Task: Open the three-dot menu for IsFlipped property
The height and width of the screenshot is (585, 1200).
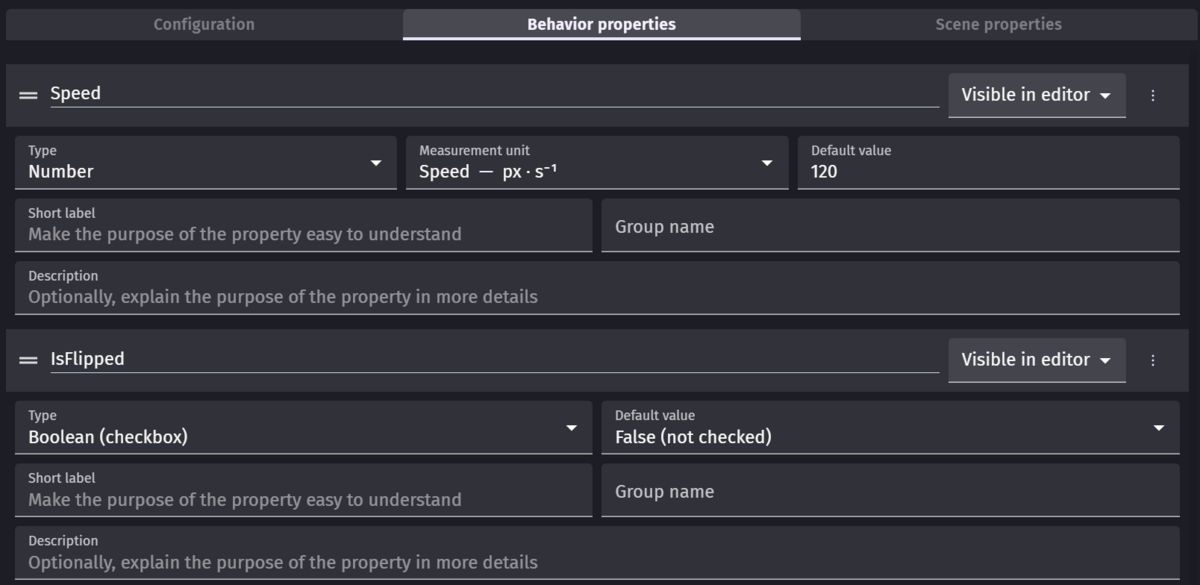Action: pos(1153,360)
